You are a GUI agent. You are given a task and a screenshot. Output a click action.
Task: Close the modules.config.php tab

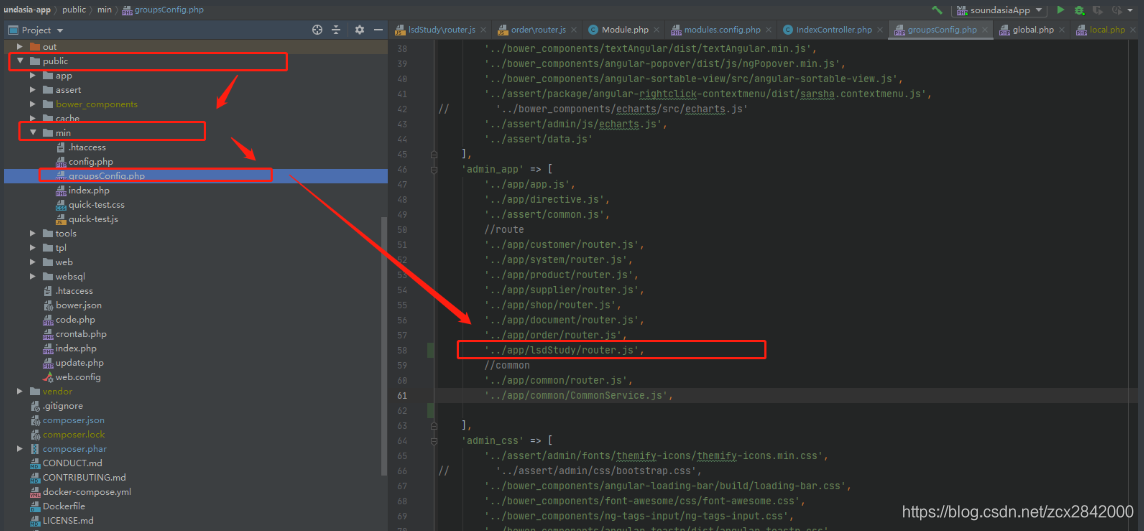pos(768,30)
